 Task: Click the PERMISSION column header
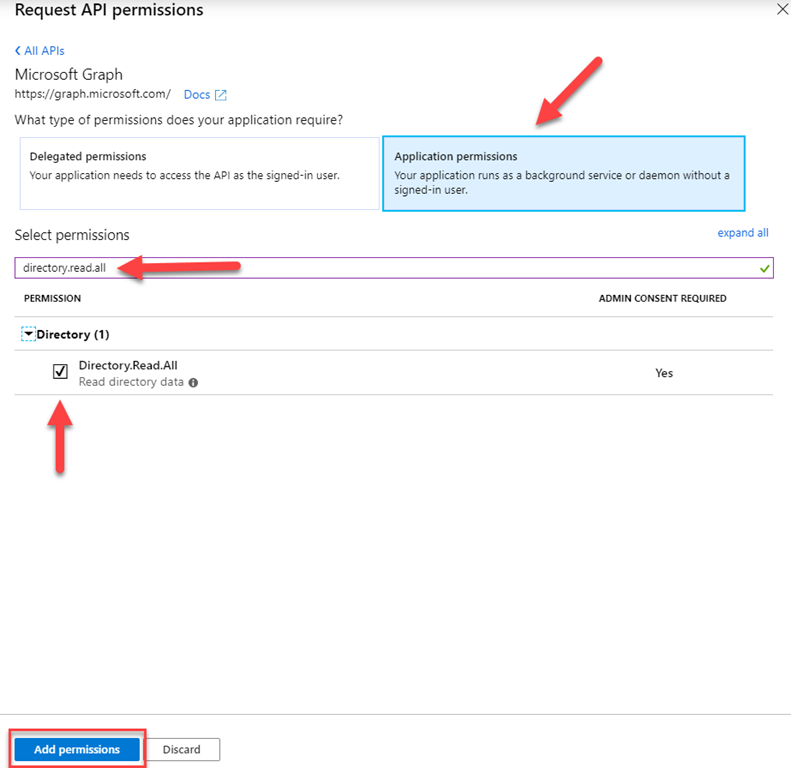coord(52,299)
